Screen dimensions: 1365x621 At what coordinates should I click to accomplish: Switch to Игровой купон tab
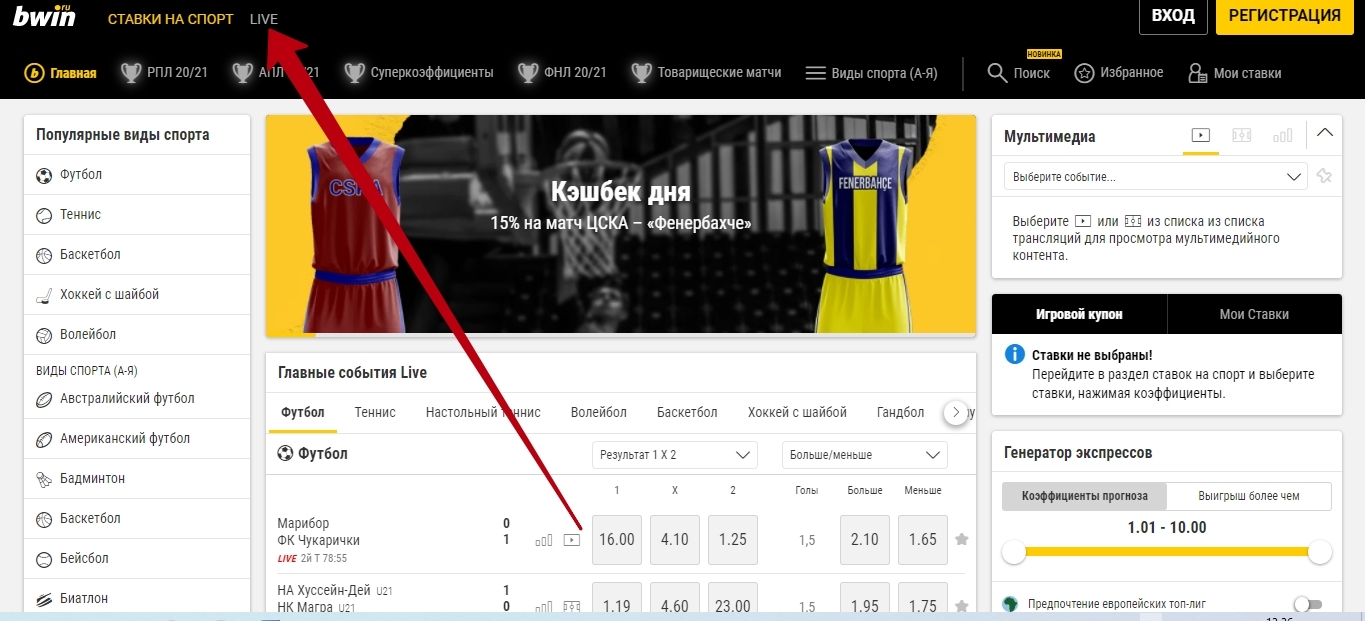click(1079, 314)
